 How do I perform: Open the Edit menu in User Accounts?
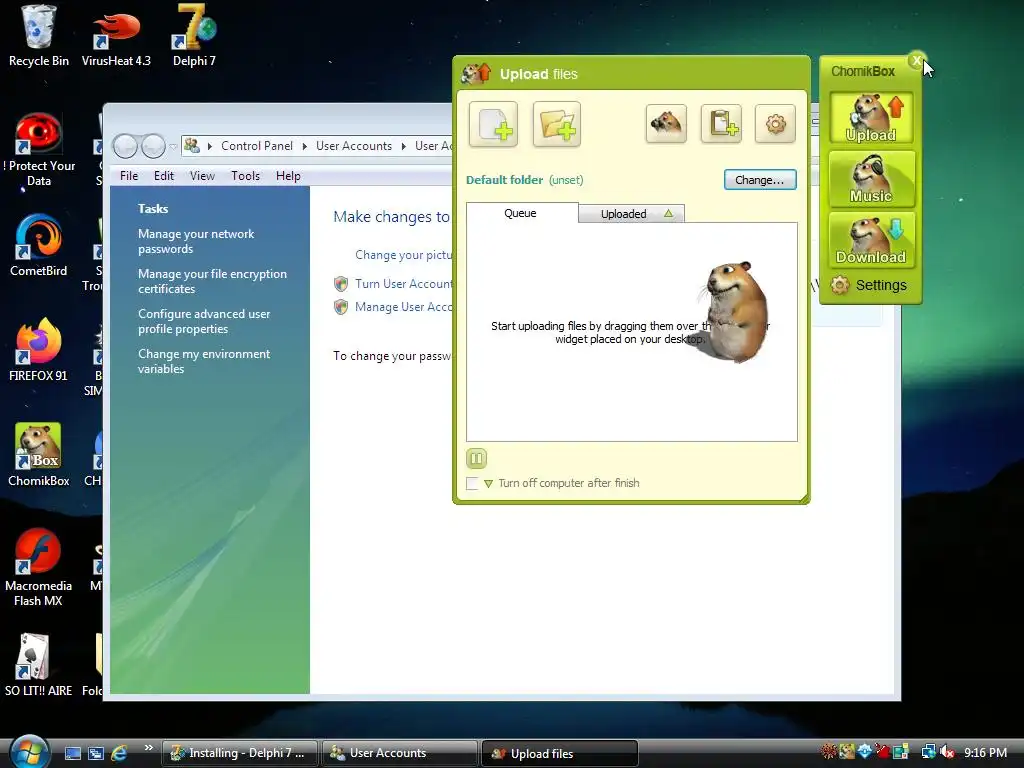[x=163, y=176]
